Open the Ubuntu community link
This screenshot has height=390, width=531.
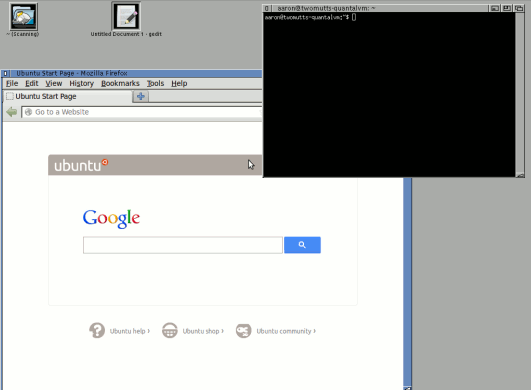pyautogui.click(x=286, y=331)
